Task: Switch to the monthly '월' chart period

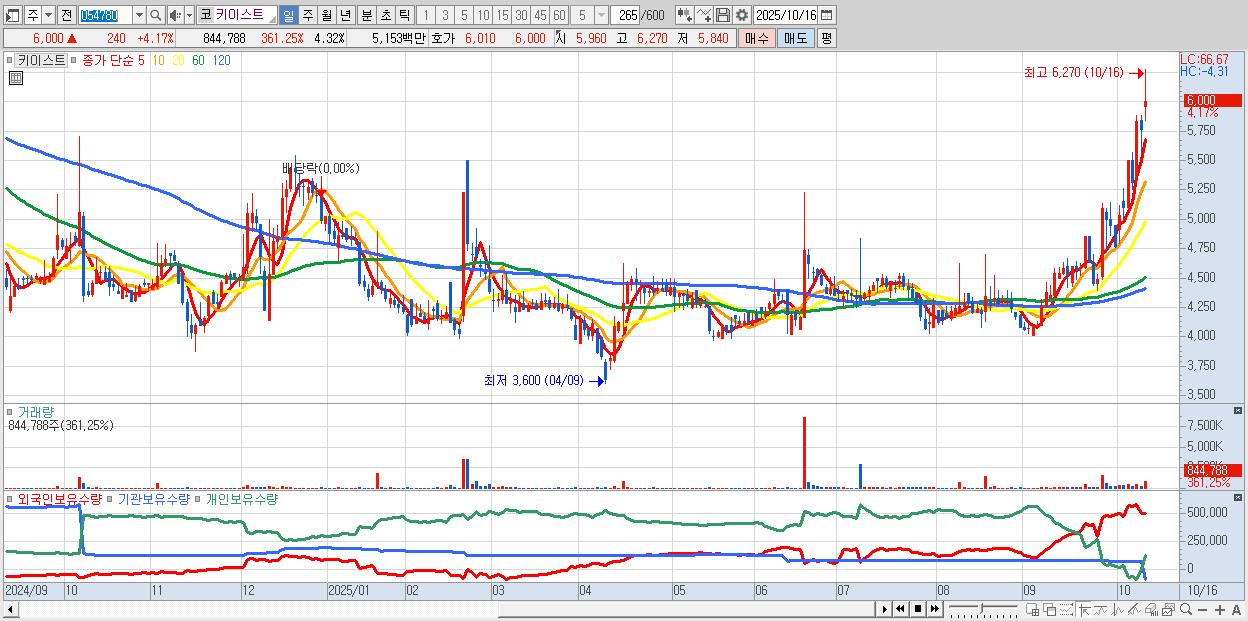Action: [x=326, y=15]
